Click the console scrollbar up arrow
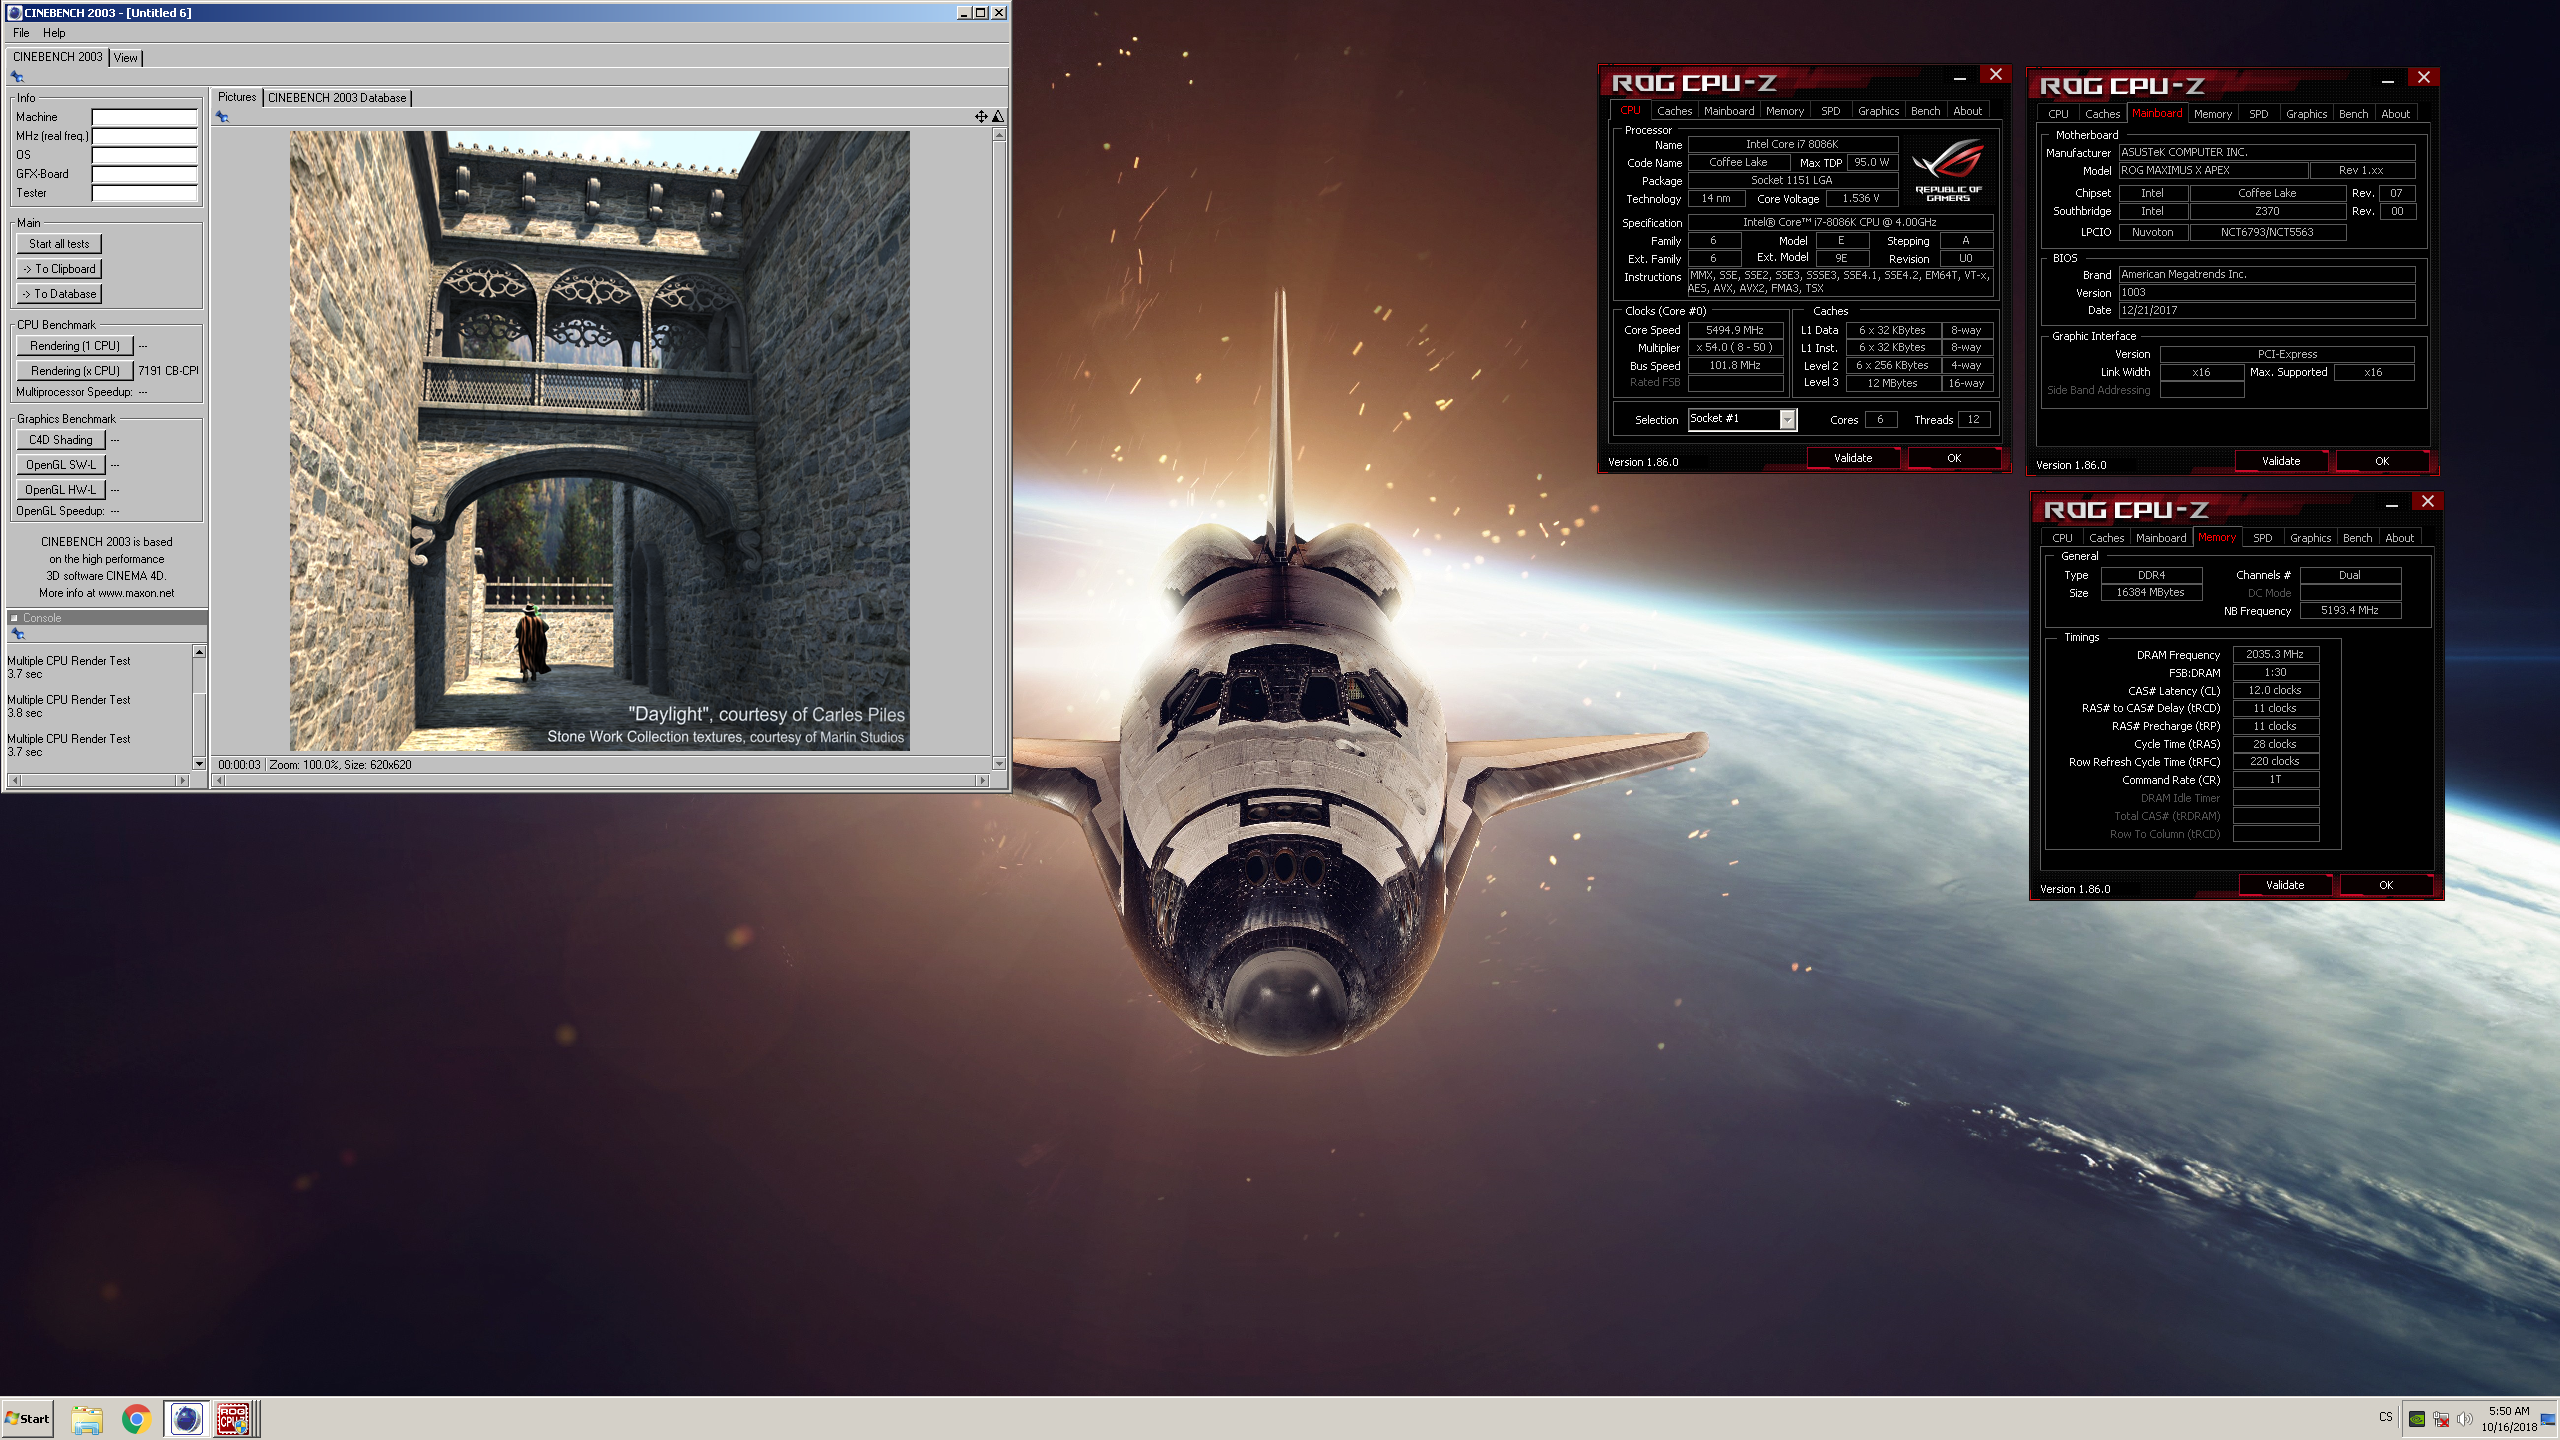This screenshot has width=2560, height=1440. 199,652
